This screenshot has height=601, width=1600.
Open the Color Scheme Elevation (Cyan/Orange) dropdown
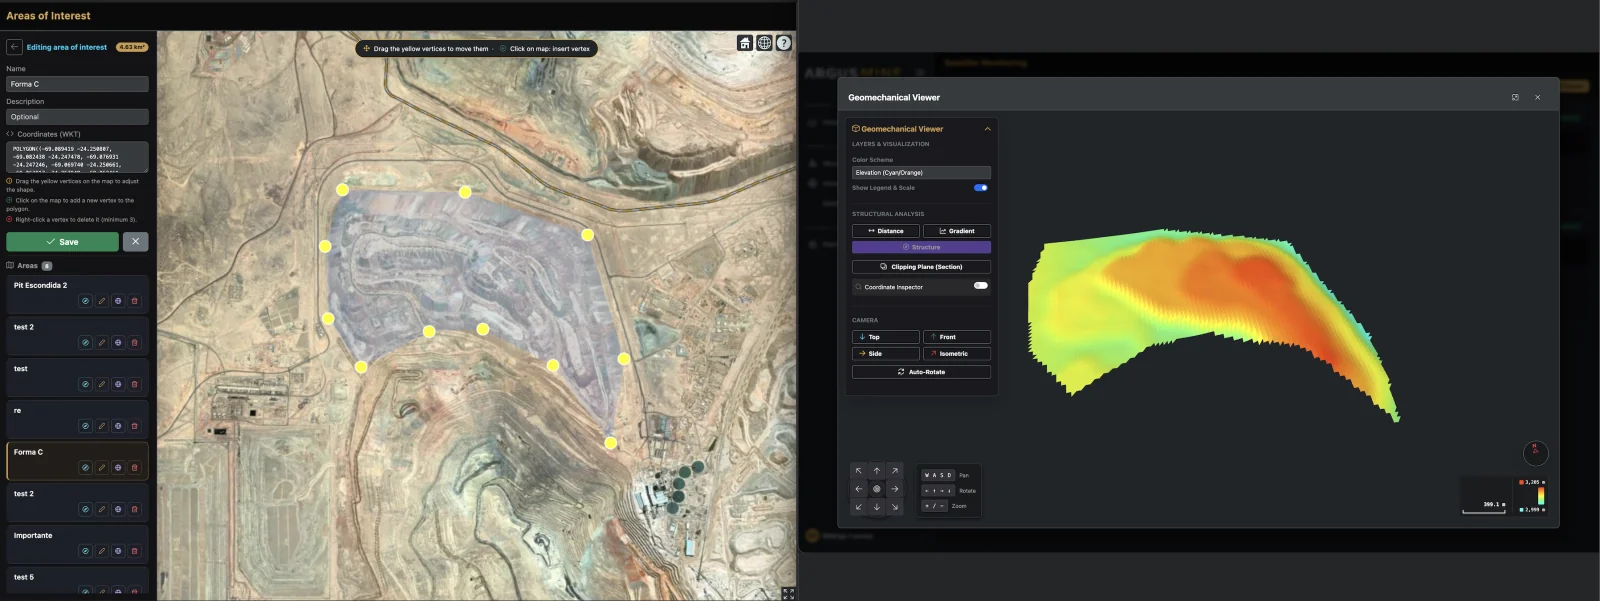coord(921,172)
